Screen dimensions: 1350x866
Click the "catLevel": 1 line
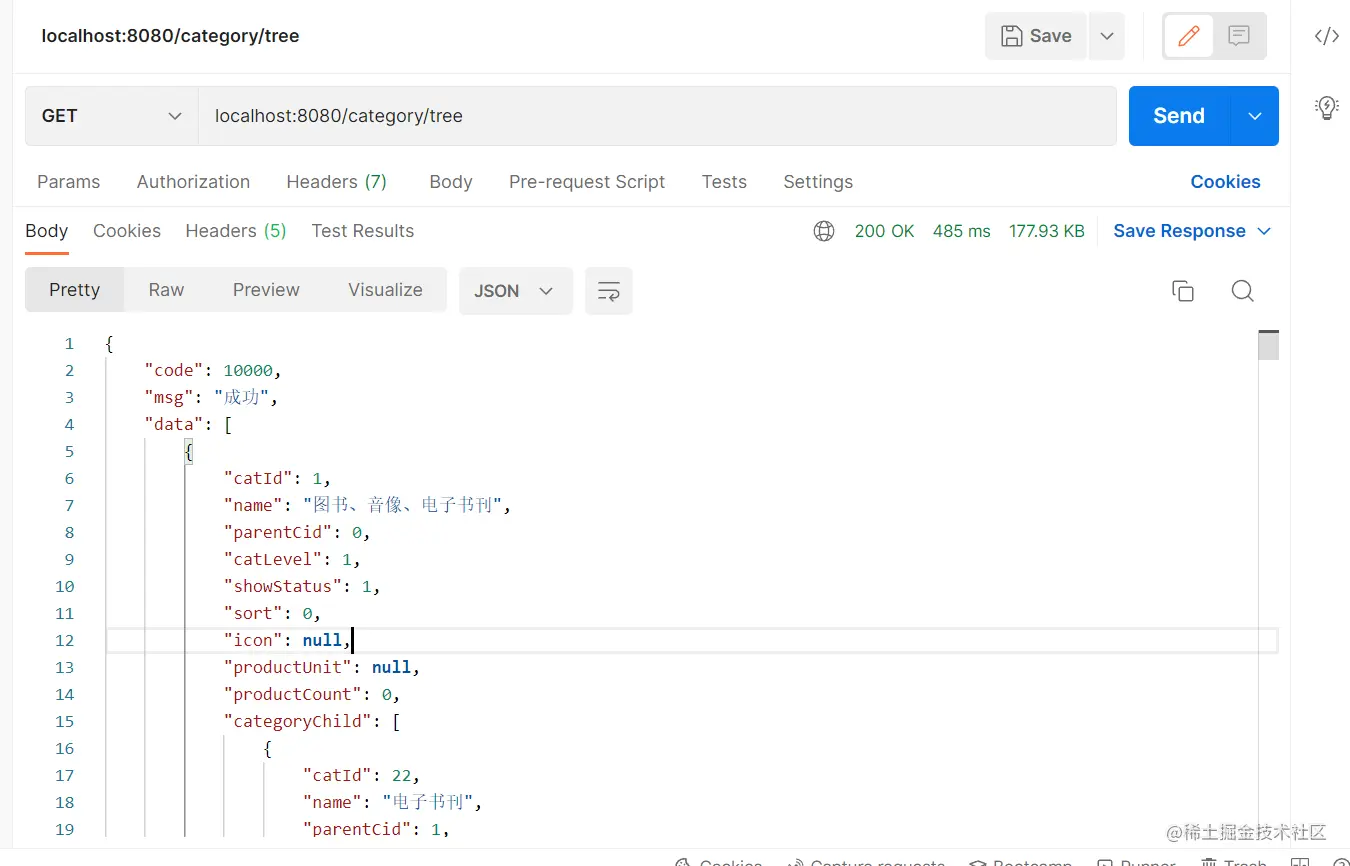coord(292,560)
